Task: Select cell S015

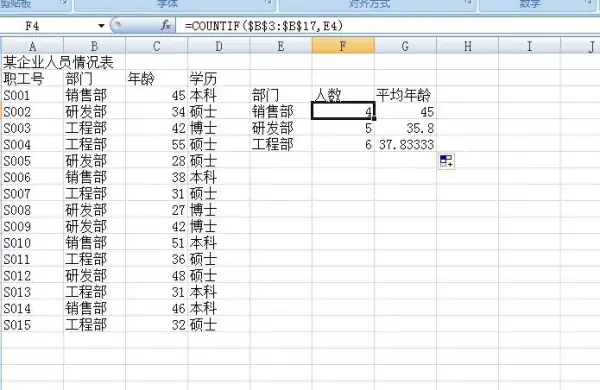Action: 33,325
